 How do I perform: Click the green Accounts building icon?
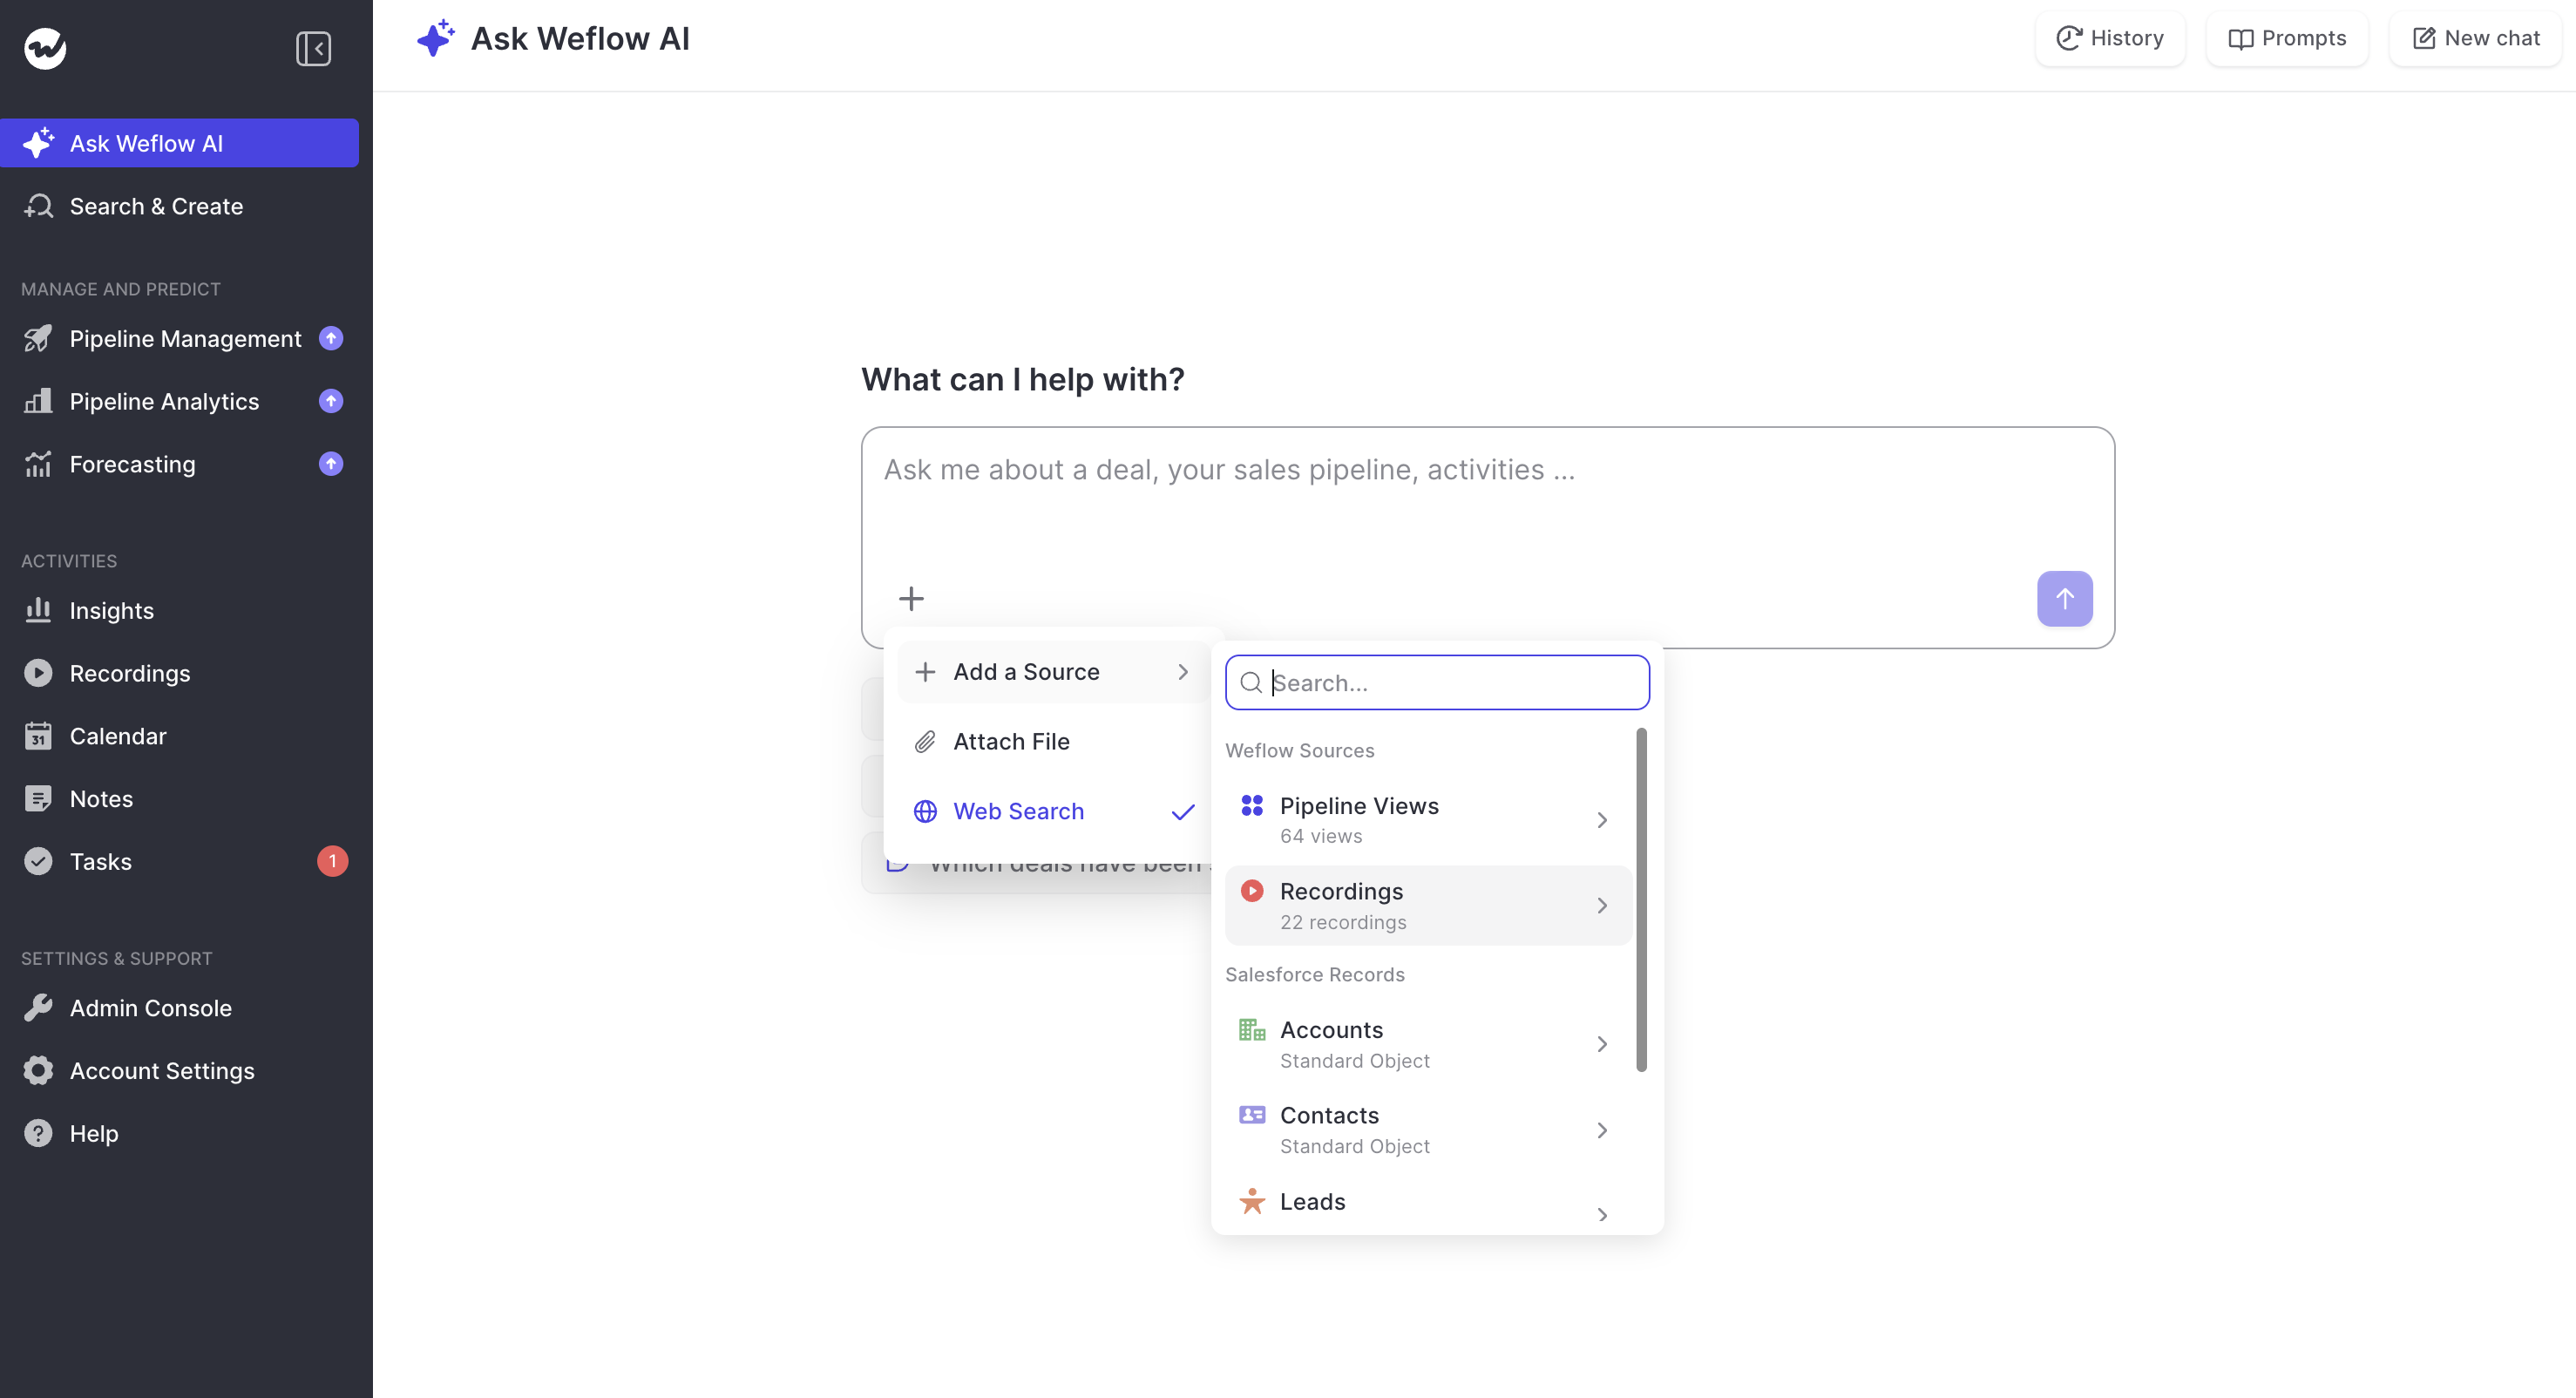(x=1252, y=1029)
